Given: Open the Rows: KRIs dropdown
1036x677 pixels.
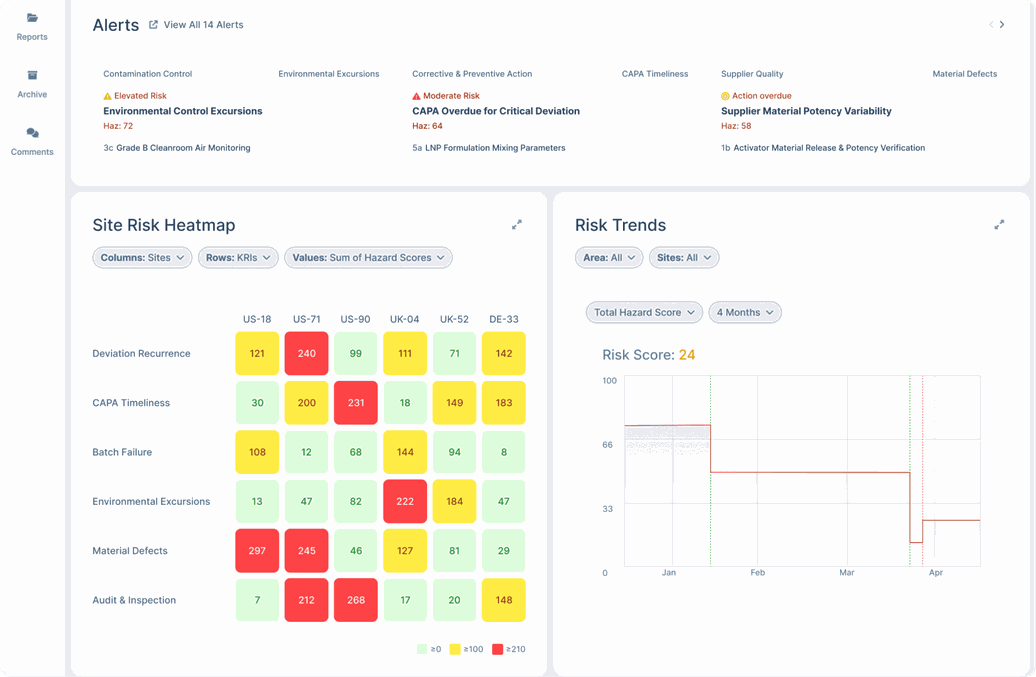Looking at the screenshot, I should [x=238, y=258].
